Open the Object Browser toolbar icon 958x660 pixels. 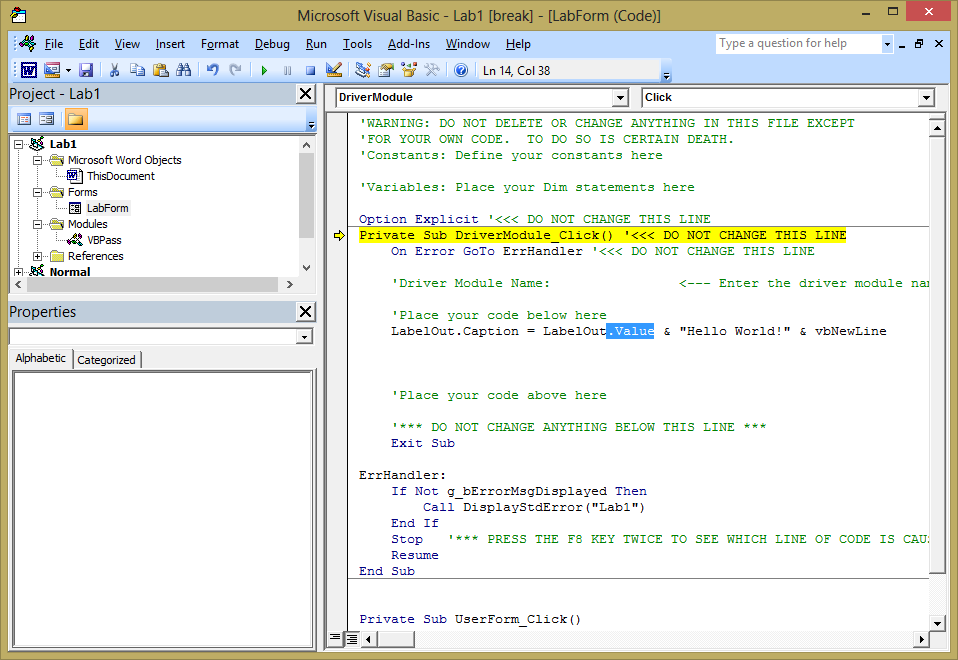tap(409, 70)
